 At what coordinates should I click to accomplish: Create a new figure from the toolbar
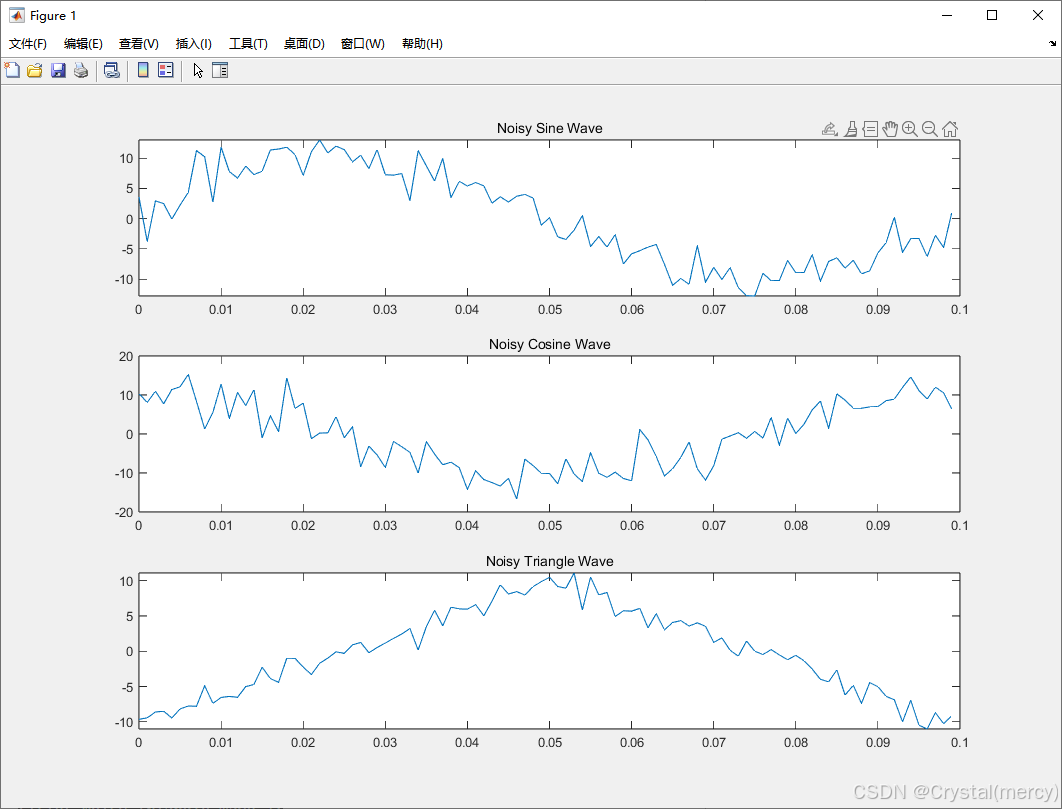pos(12,70)
